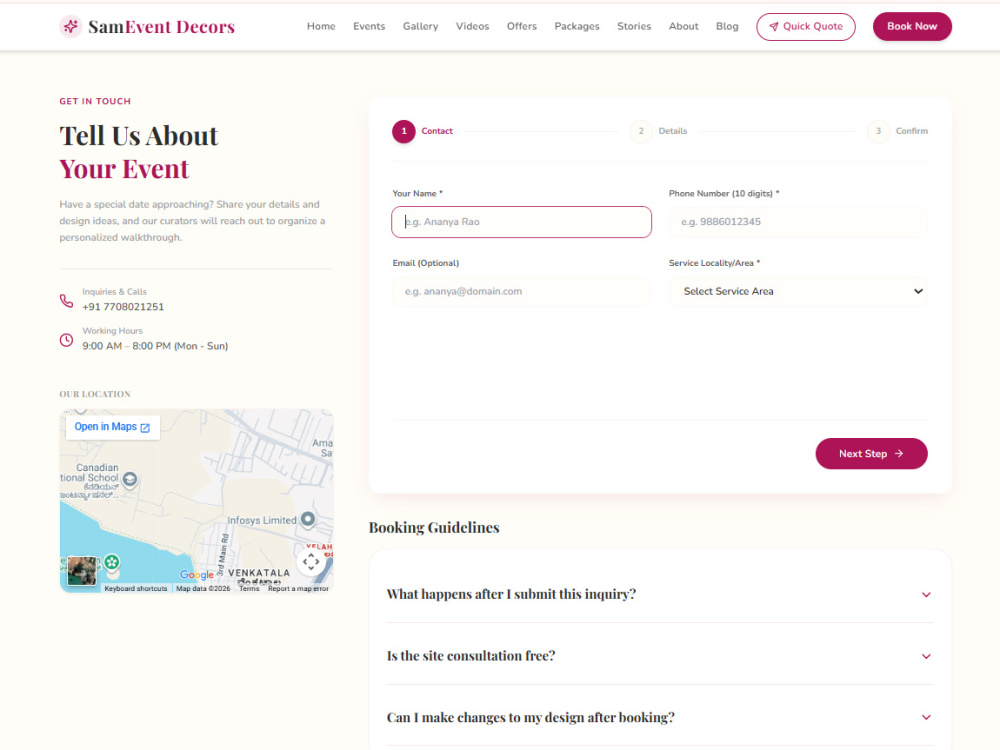Open the Videos page

(473, 26)
